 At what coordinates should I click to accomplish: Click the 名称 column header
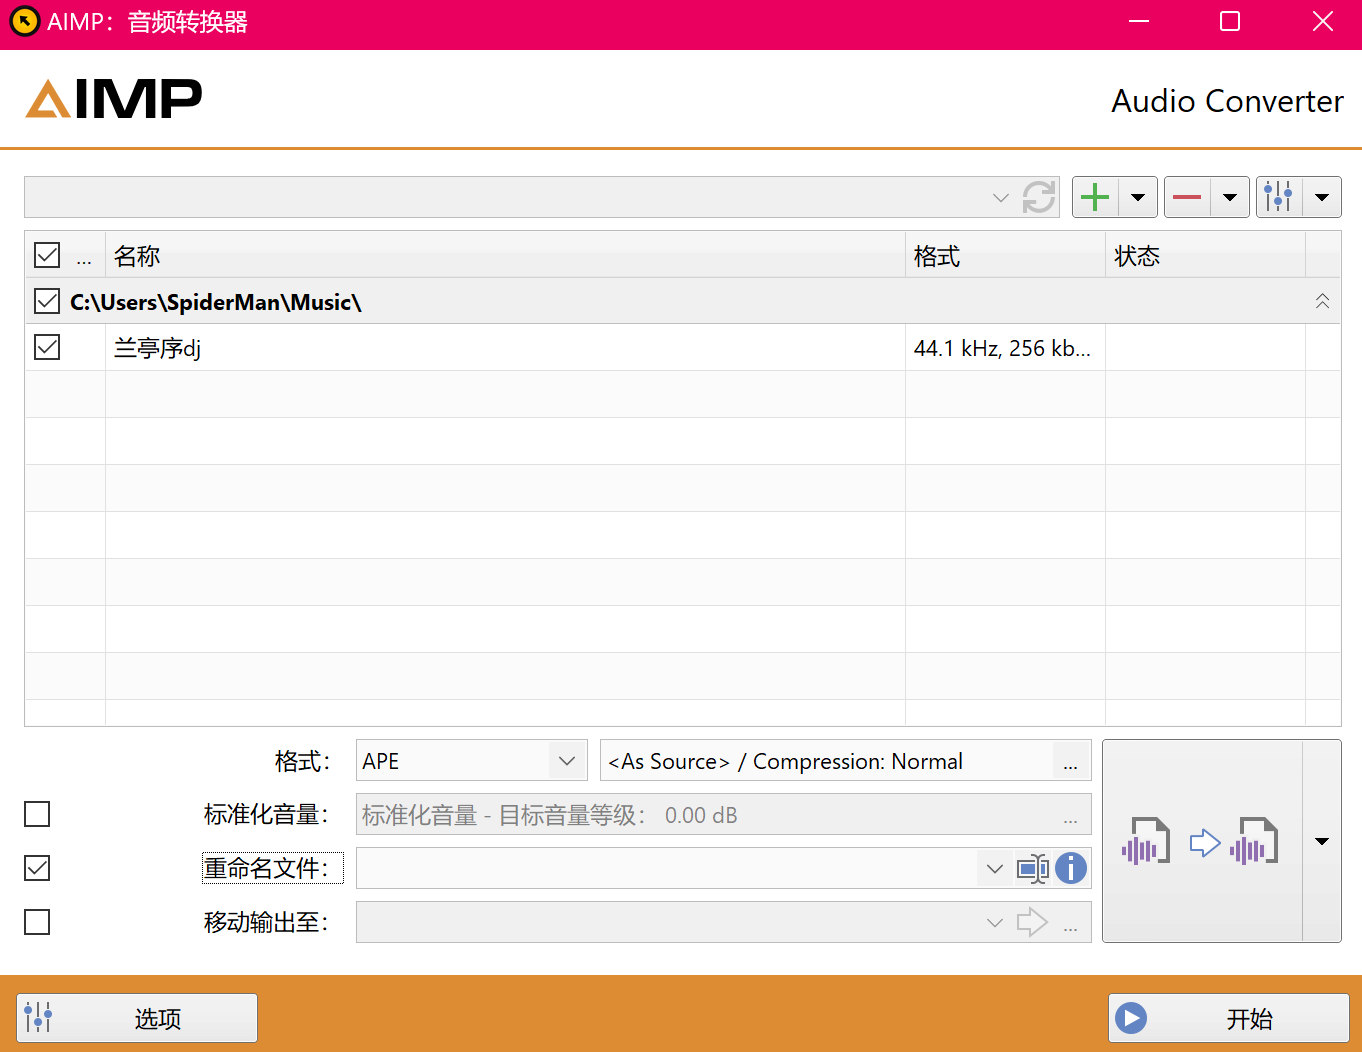pos(505,256)
